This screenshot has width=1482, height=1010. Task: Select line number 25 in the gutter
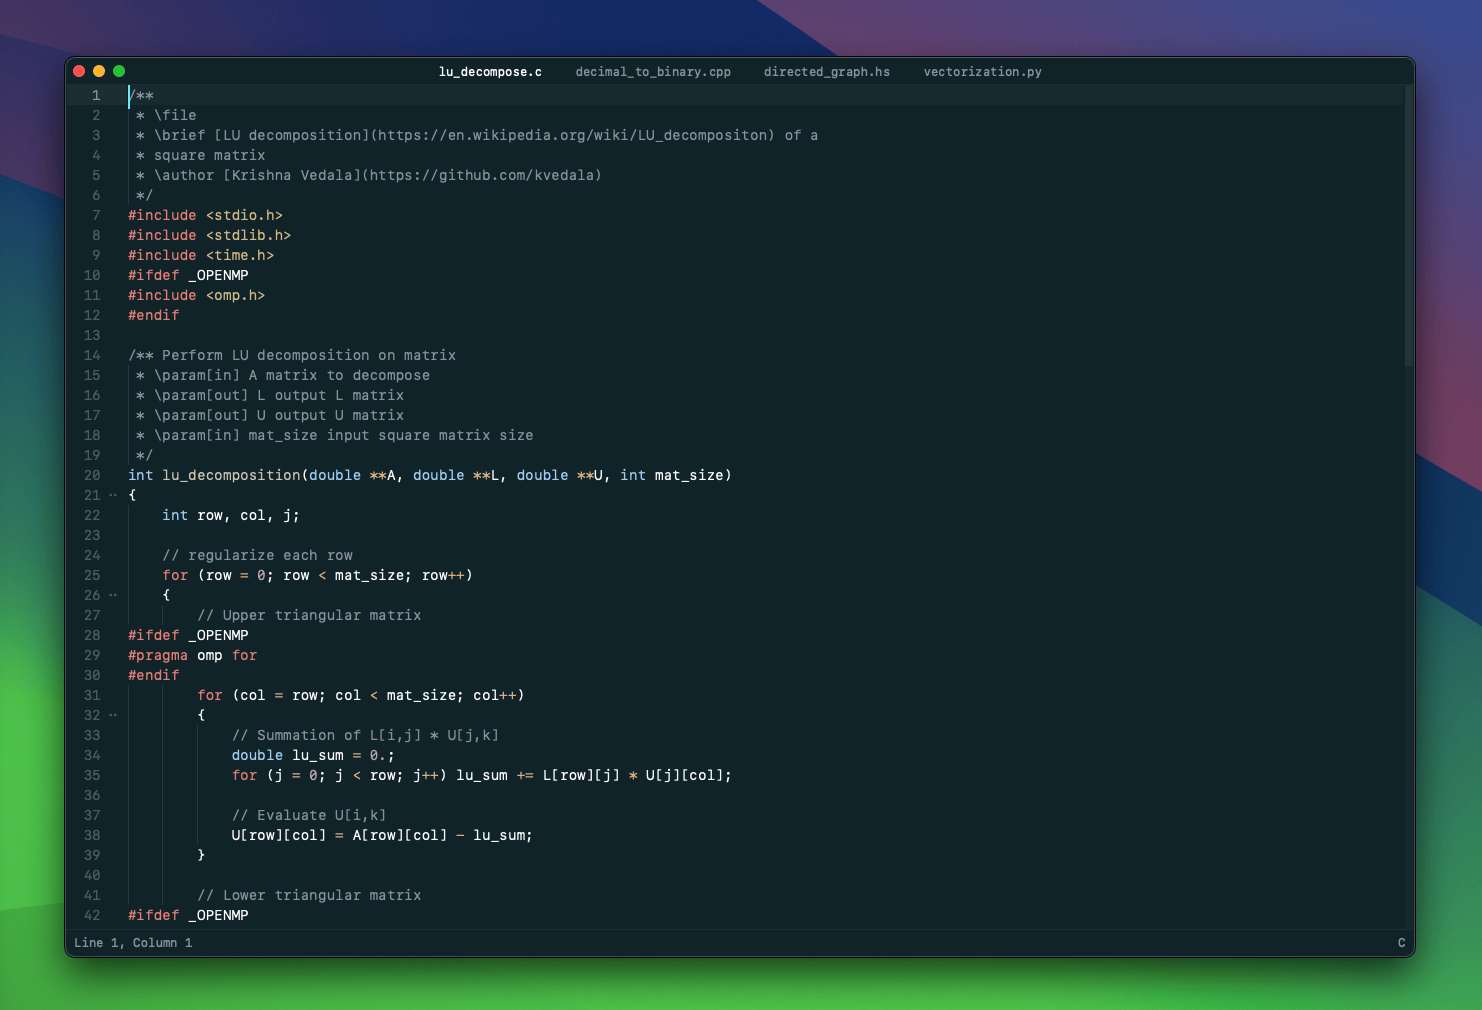(x=91, y=575)
